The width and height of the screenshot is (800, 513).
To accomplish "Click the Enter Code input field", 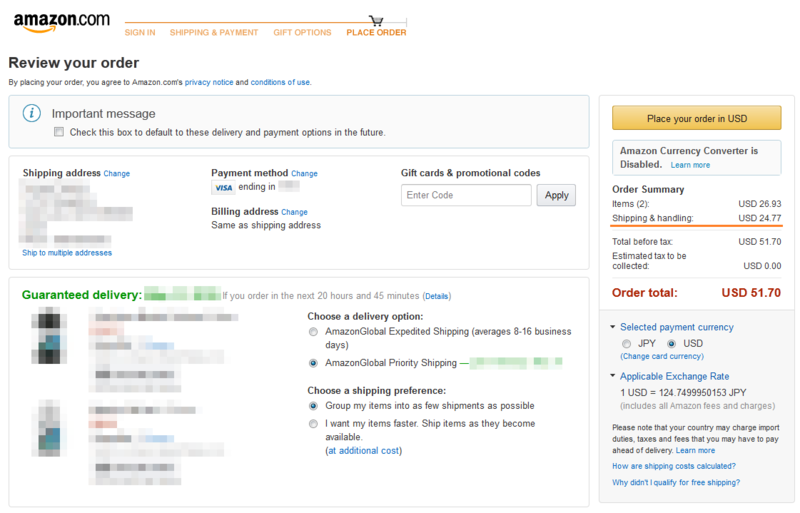I will [466, 195].
